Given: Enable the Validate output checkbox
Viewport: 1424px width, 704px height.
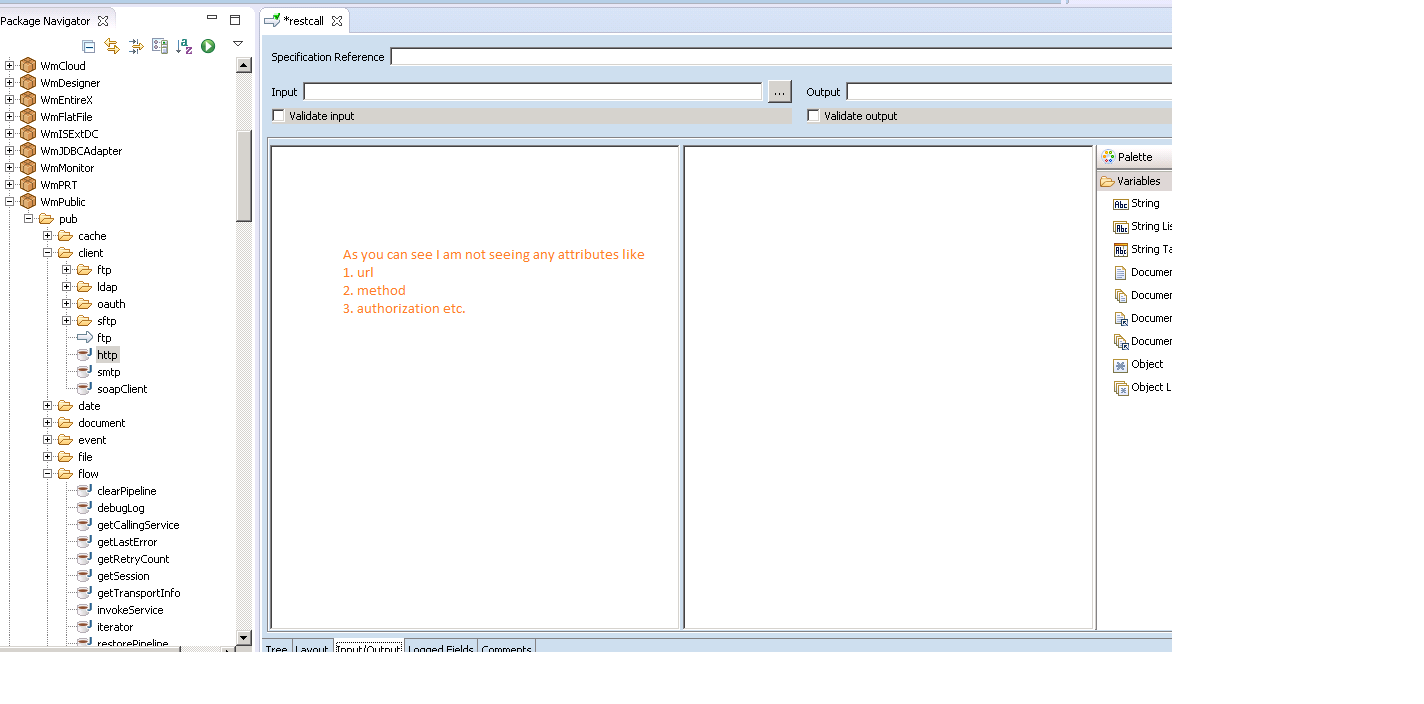Looking at the screenshot, I should pos(813,115).
